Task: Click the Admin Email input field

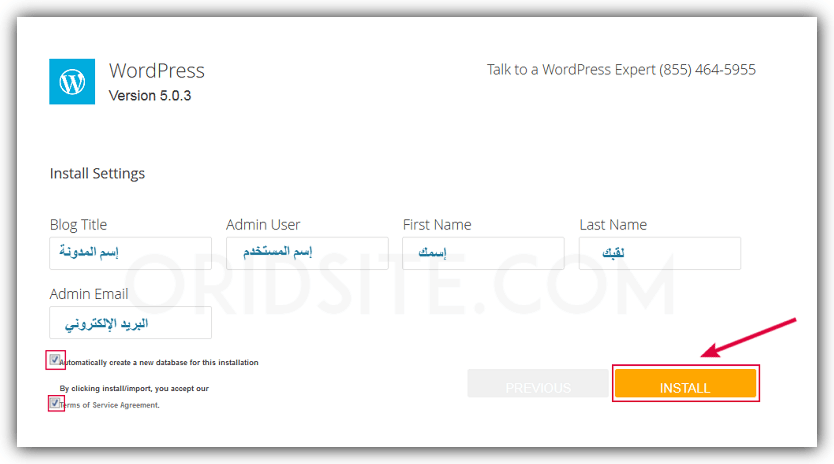Action: tap(130, 322)
